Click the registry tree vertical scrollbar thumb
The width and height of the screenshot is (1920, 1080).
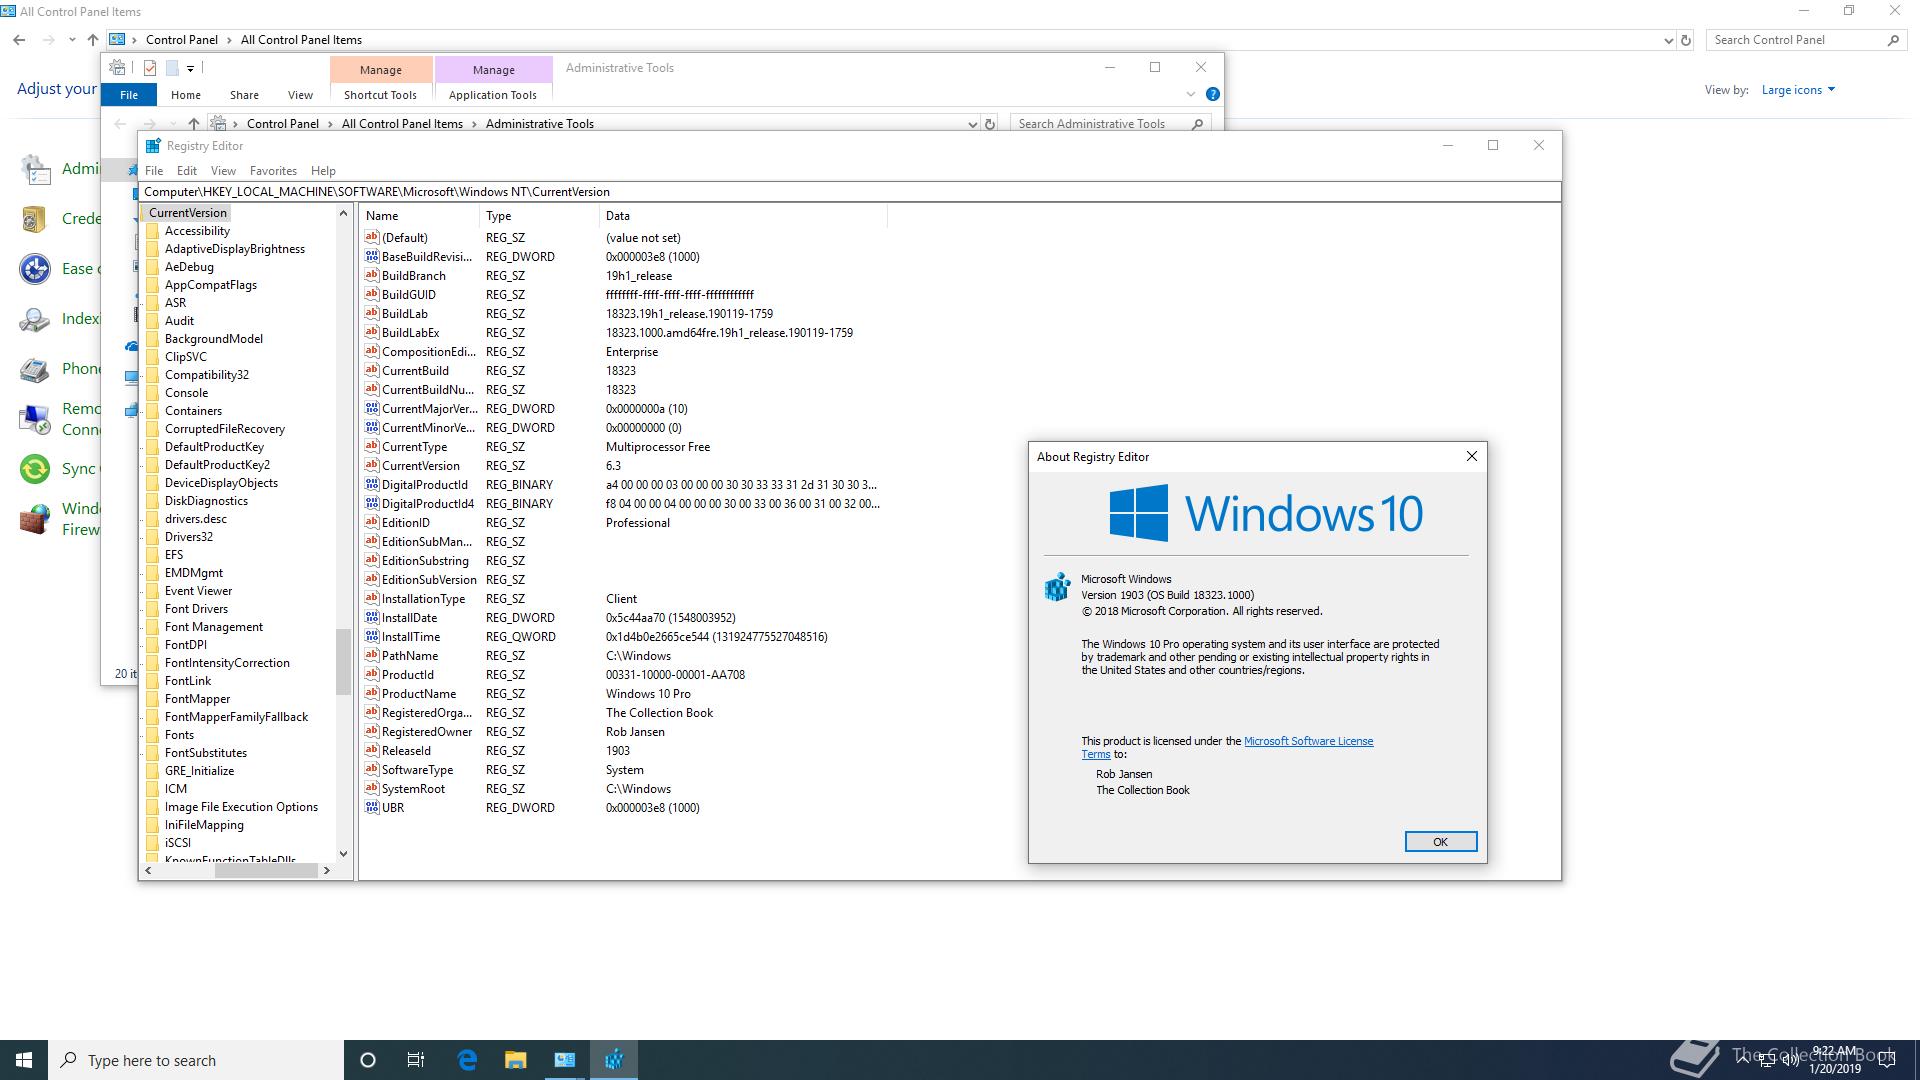(x=343, y=661)
